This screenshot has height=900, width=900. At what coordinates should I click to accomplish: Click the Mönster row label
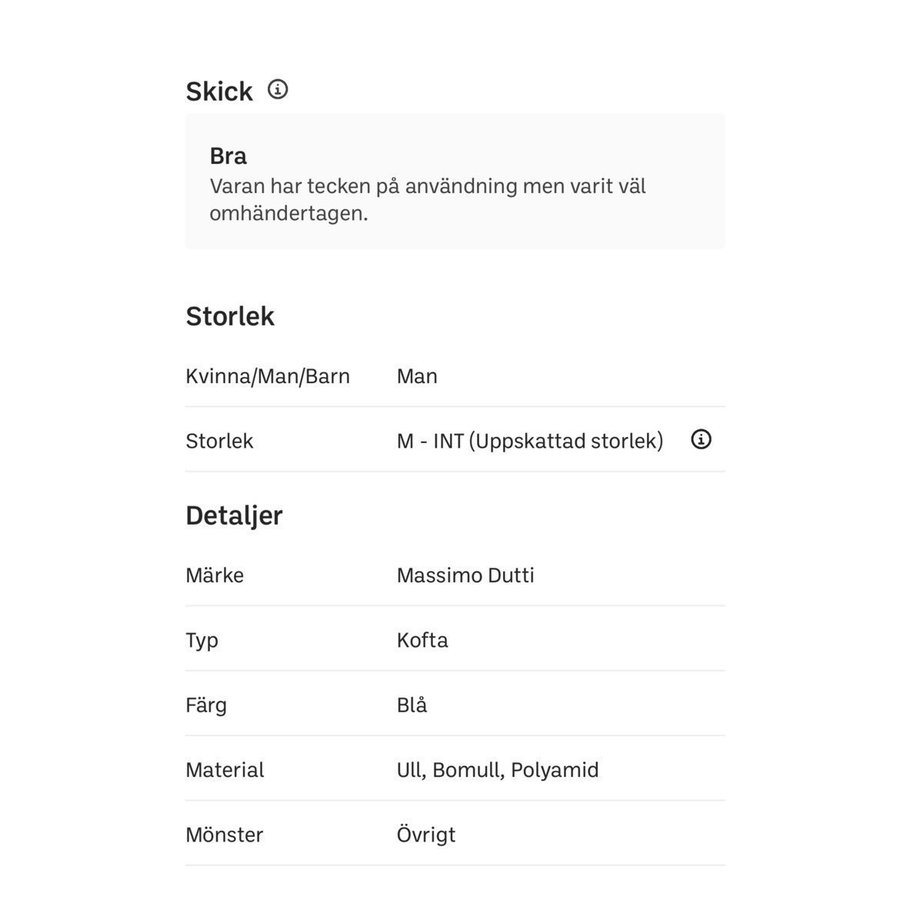click(x=224, y=835)
